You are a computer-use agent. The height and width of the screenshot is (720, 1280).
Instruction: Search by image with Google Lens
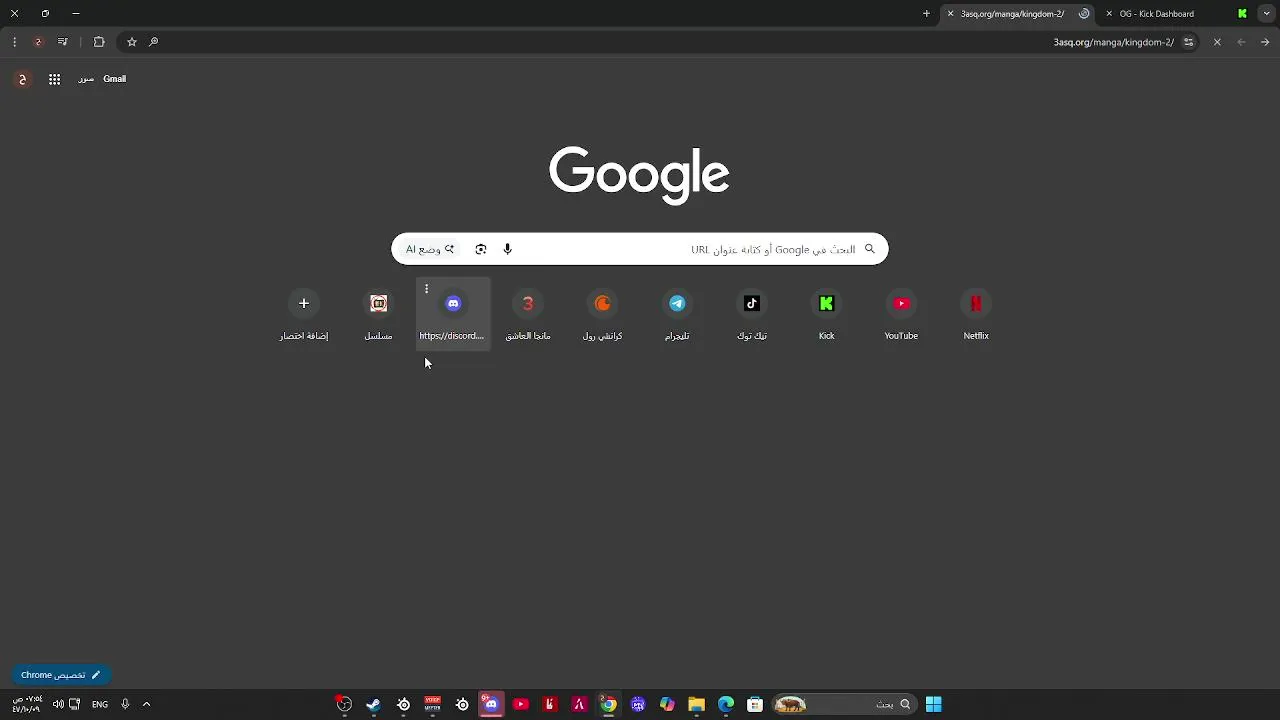(481, 249)
